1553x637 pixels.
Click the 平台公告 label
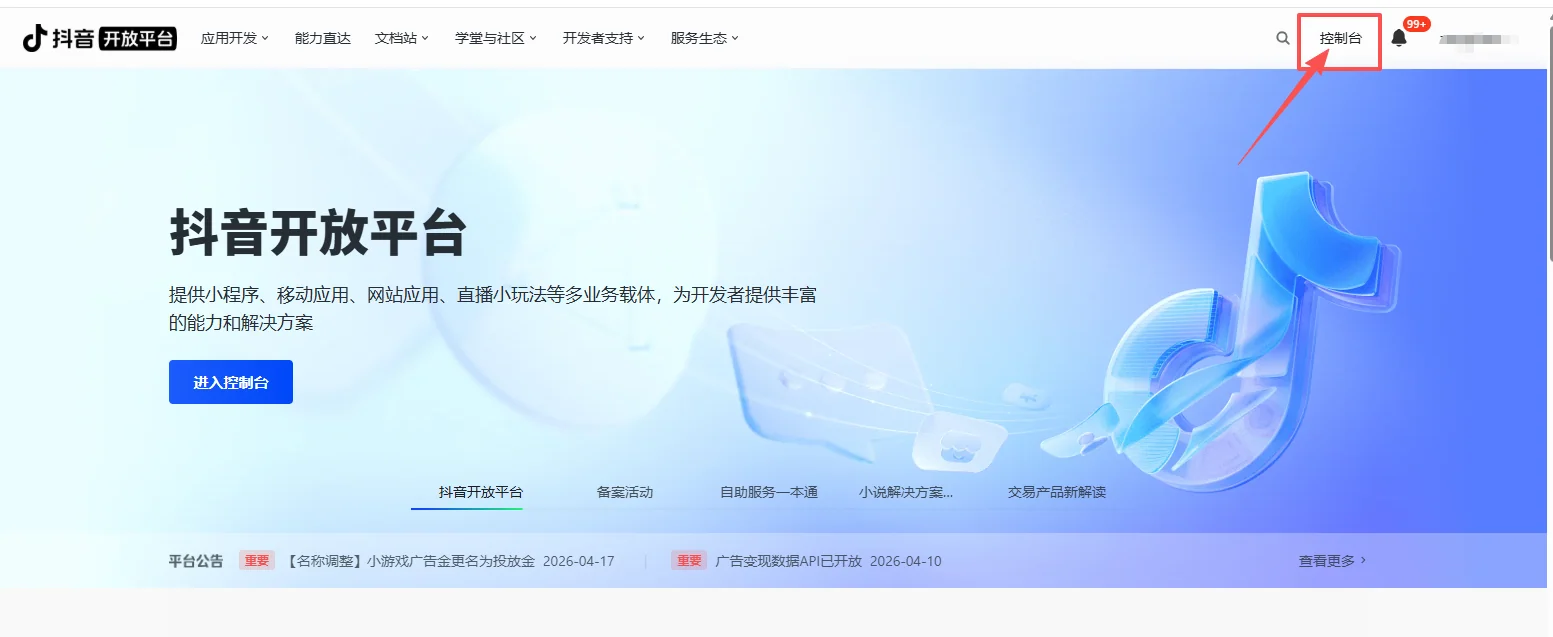coord(196,561)
